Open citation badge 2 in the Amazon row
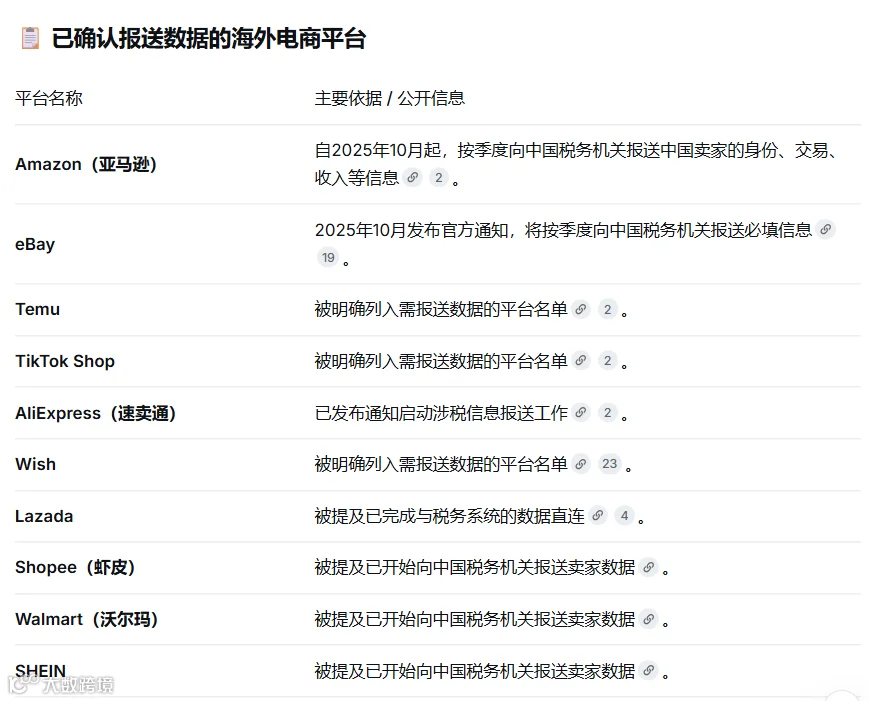Screen dimensions: 869x701 click(439, 177)
